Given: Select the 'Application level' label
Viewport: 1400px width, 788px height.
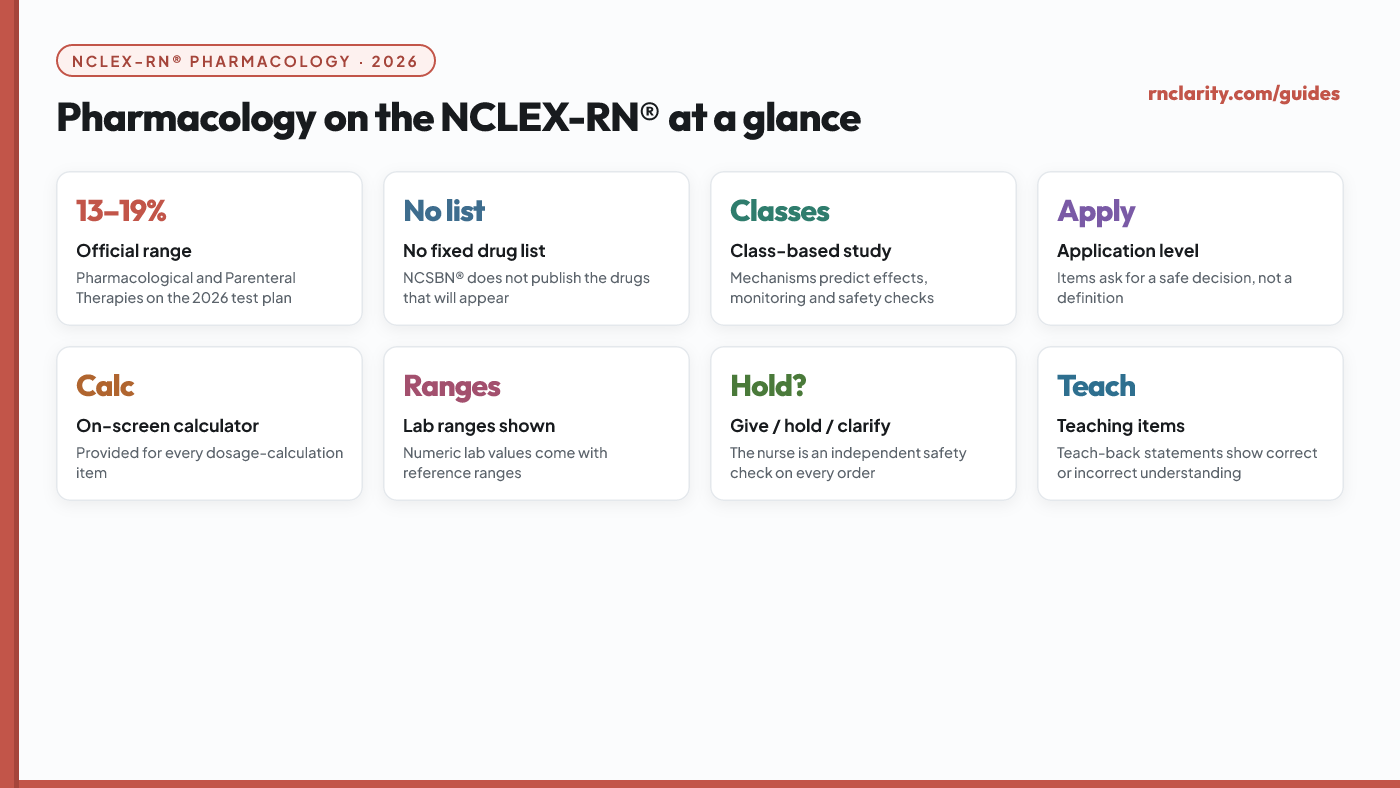Looking at the screenshot, I should (x=1128, y=251).
